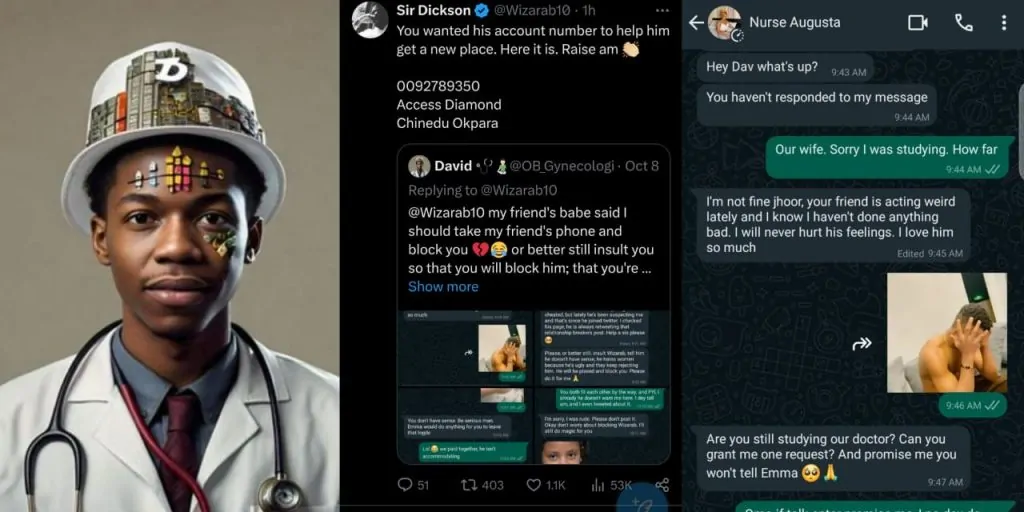Open Nurse Augusta's contact profile photo
Viewport: 1024px width, 512px height.
[x=725, y=23]
